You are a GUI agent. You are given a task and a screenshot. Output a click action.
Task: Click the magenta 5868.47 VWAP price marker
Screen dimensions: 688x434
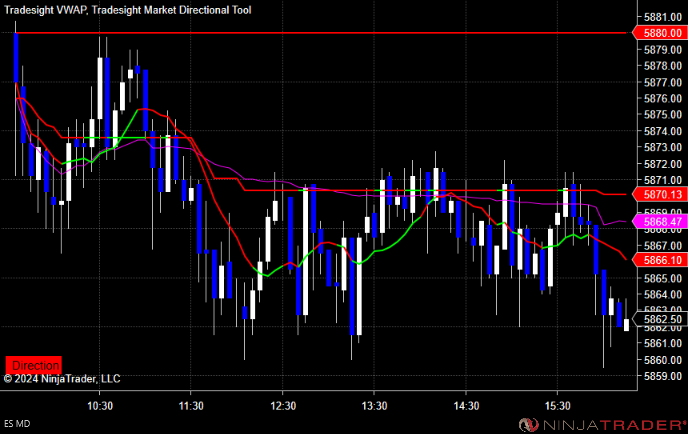point(660,222)
